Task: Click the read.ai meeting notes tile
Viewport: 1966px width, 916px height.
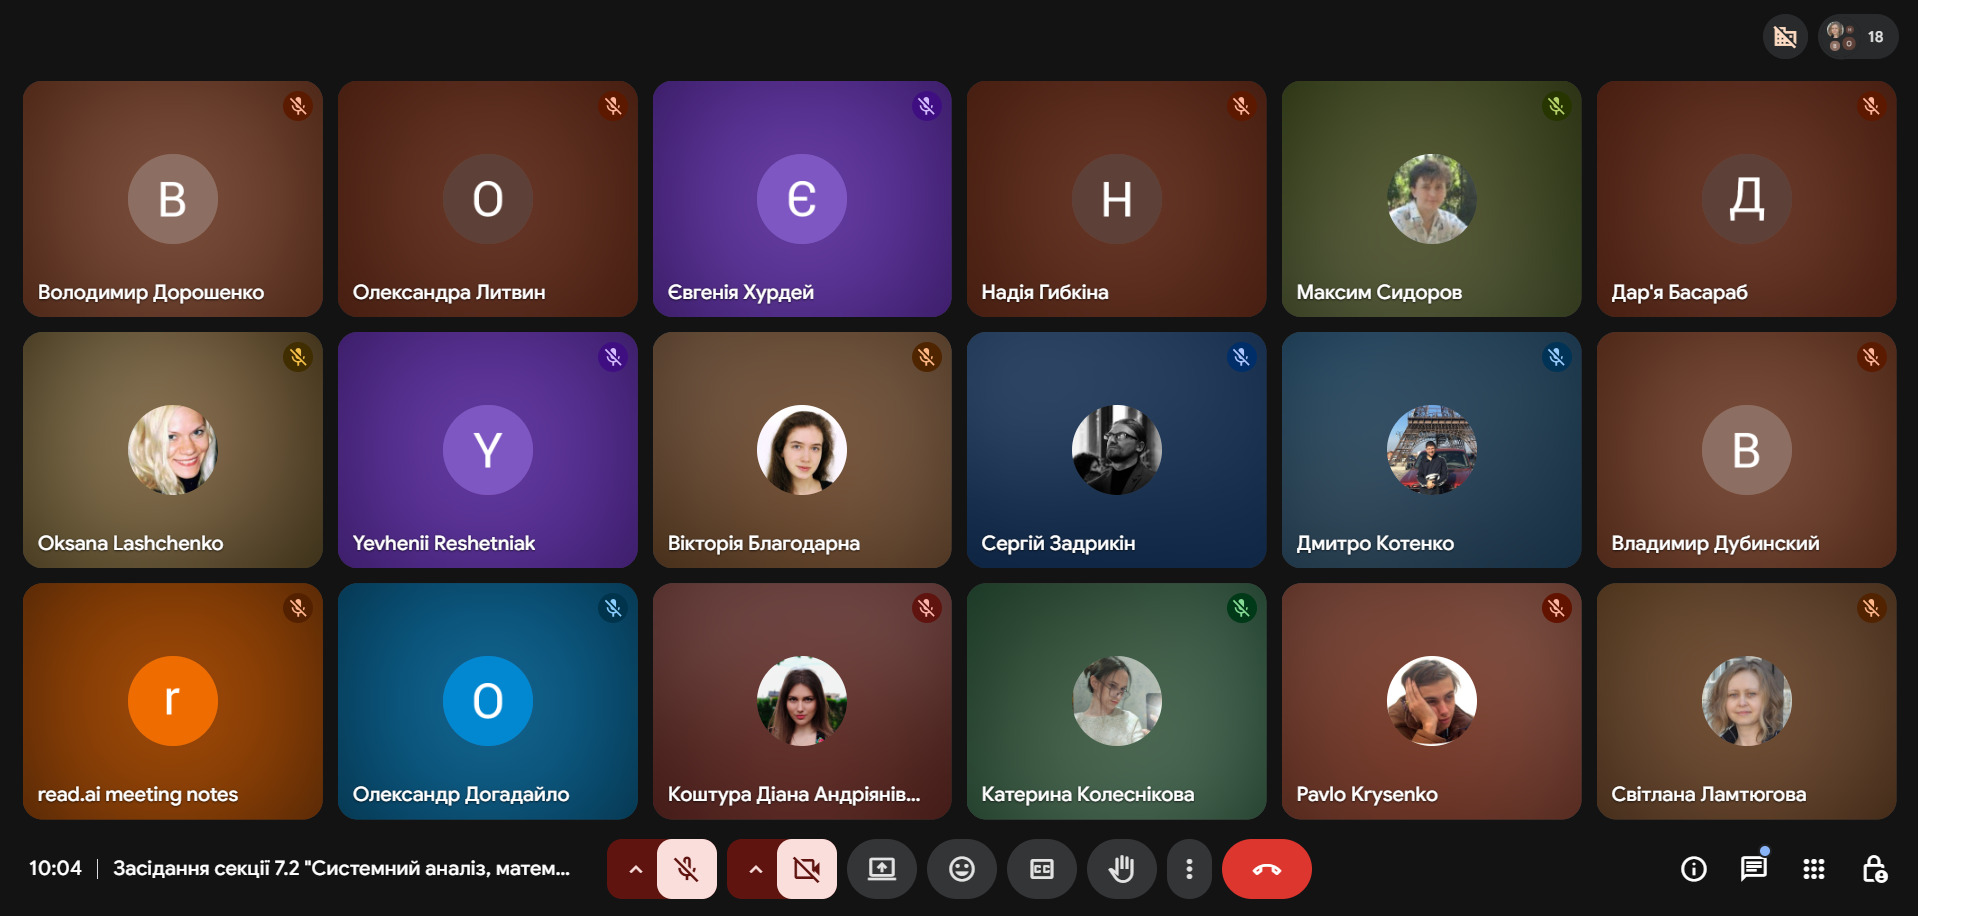Action: coord(173,701)
